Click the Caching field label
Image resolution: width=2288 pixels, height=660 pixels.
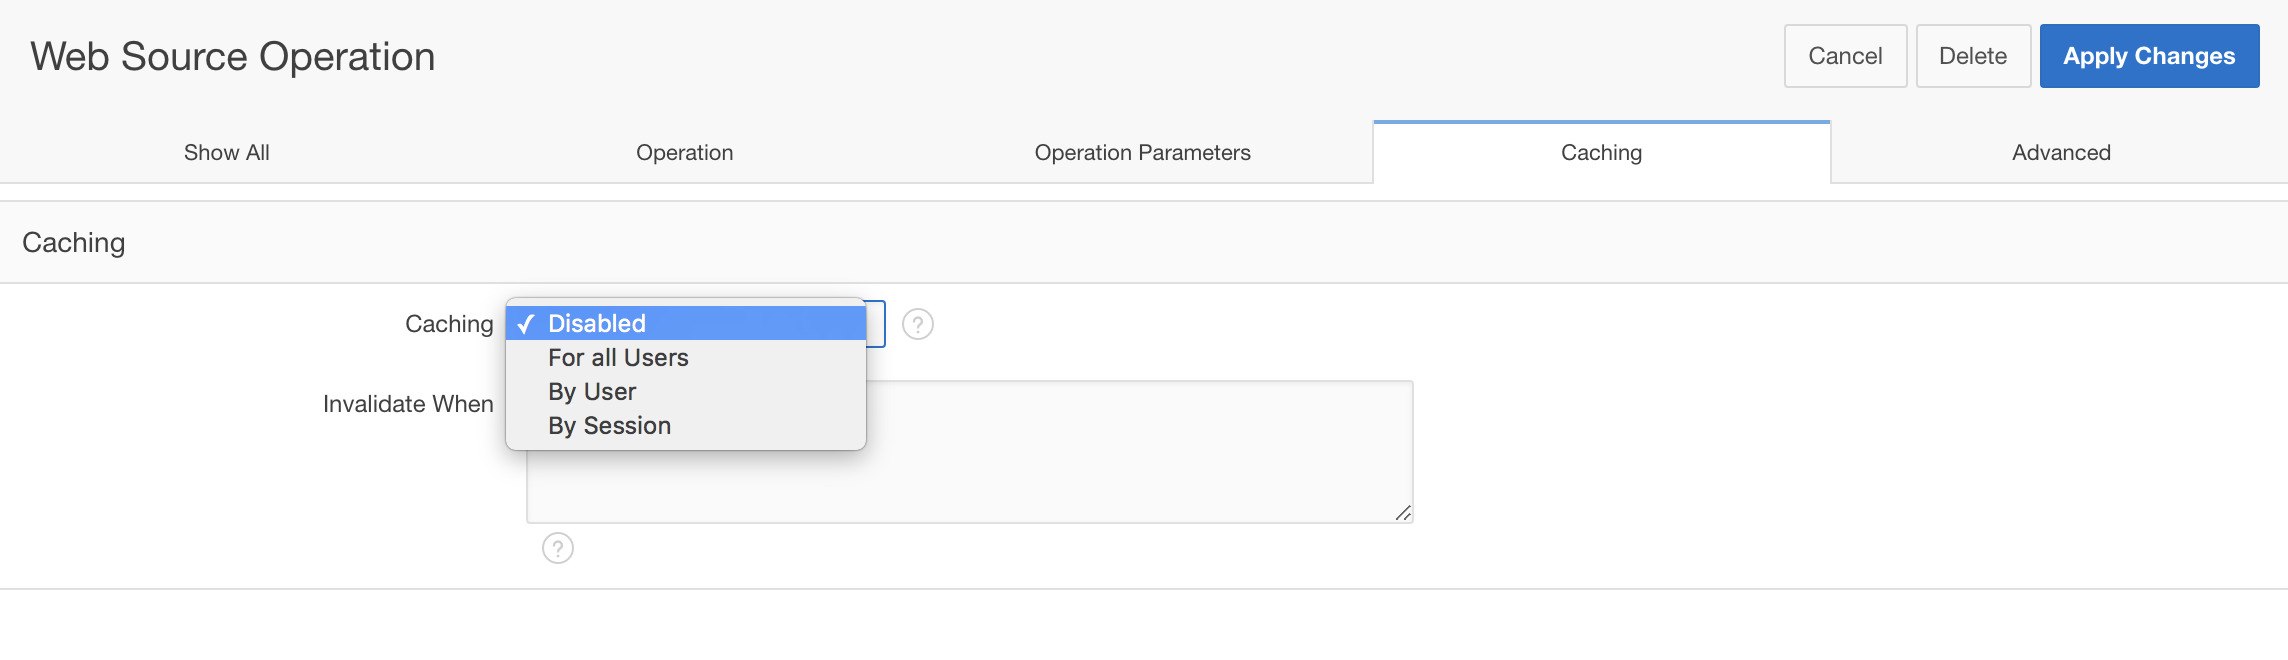coord(449,324)
